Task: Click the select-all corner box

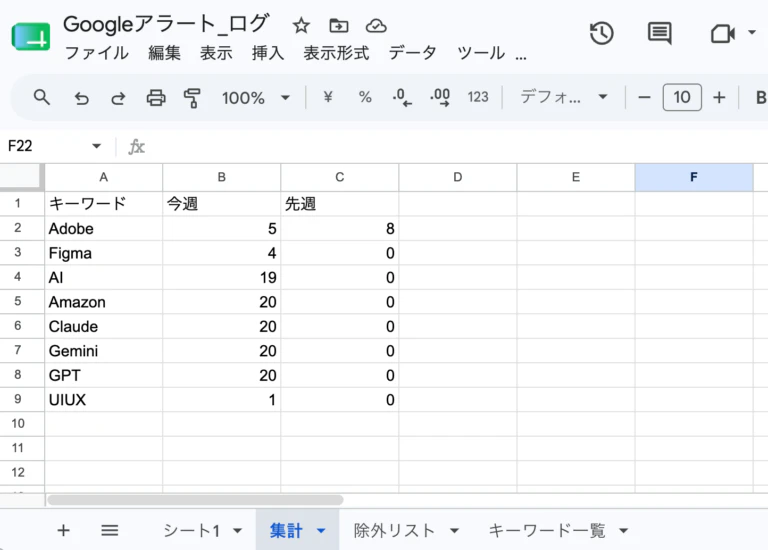Action: [21, 177]
